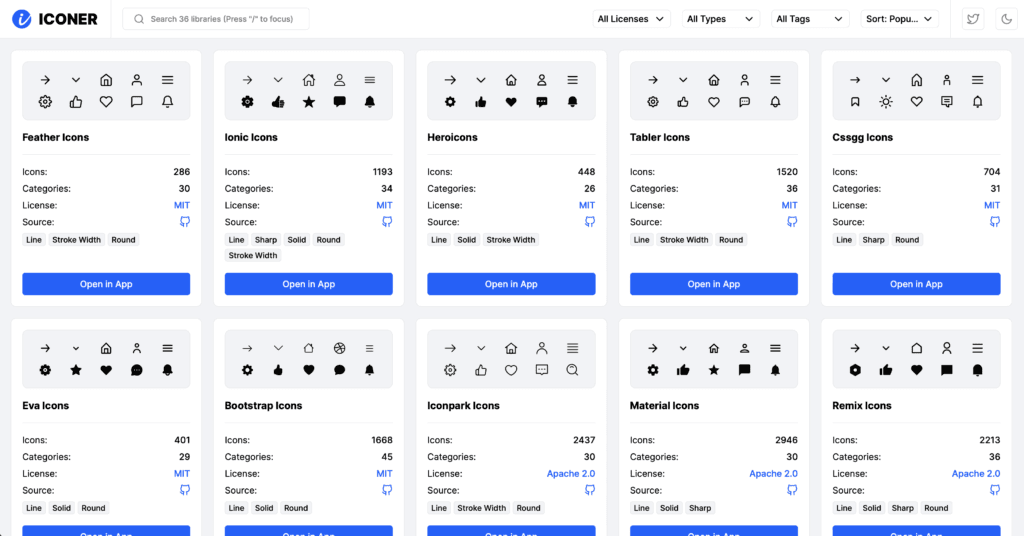Click the user icon in Heroicons preview
Image resolution: width=1024 pixels, height=536 pixels.
(541, 80)
